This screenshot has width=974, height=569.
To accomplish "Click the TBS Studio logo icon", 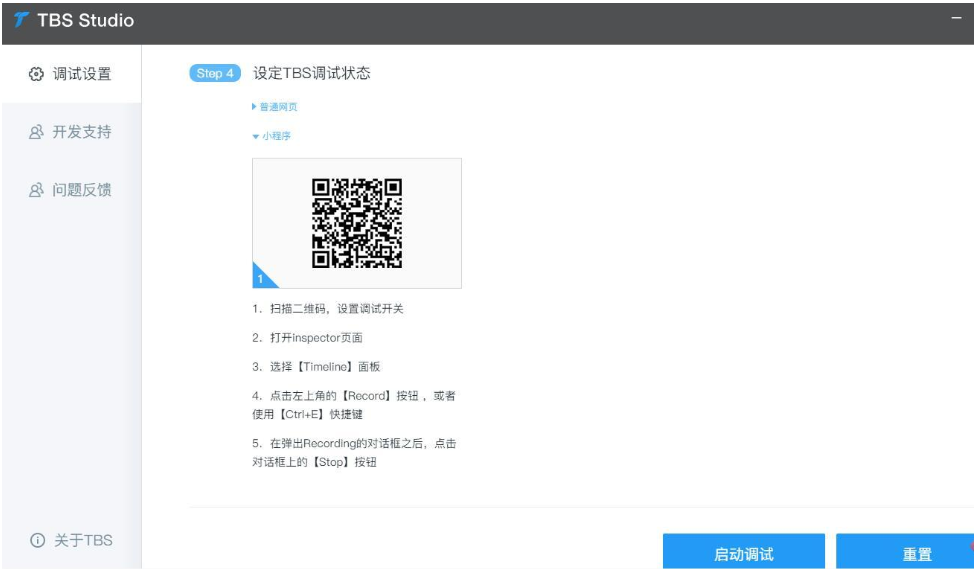I will click(21, 20).
